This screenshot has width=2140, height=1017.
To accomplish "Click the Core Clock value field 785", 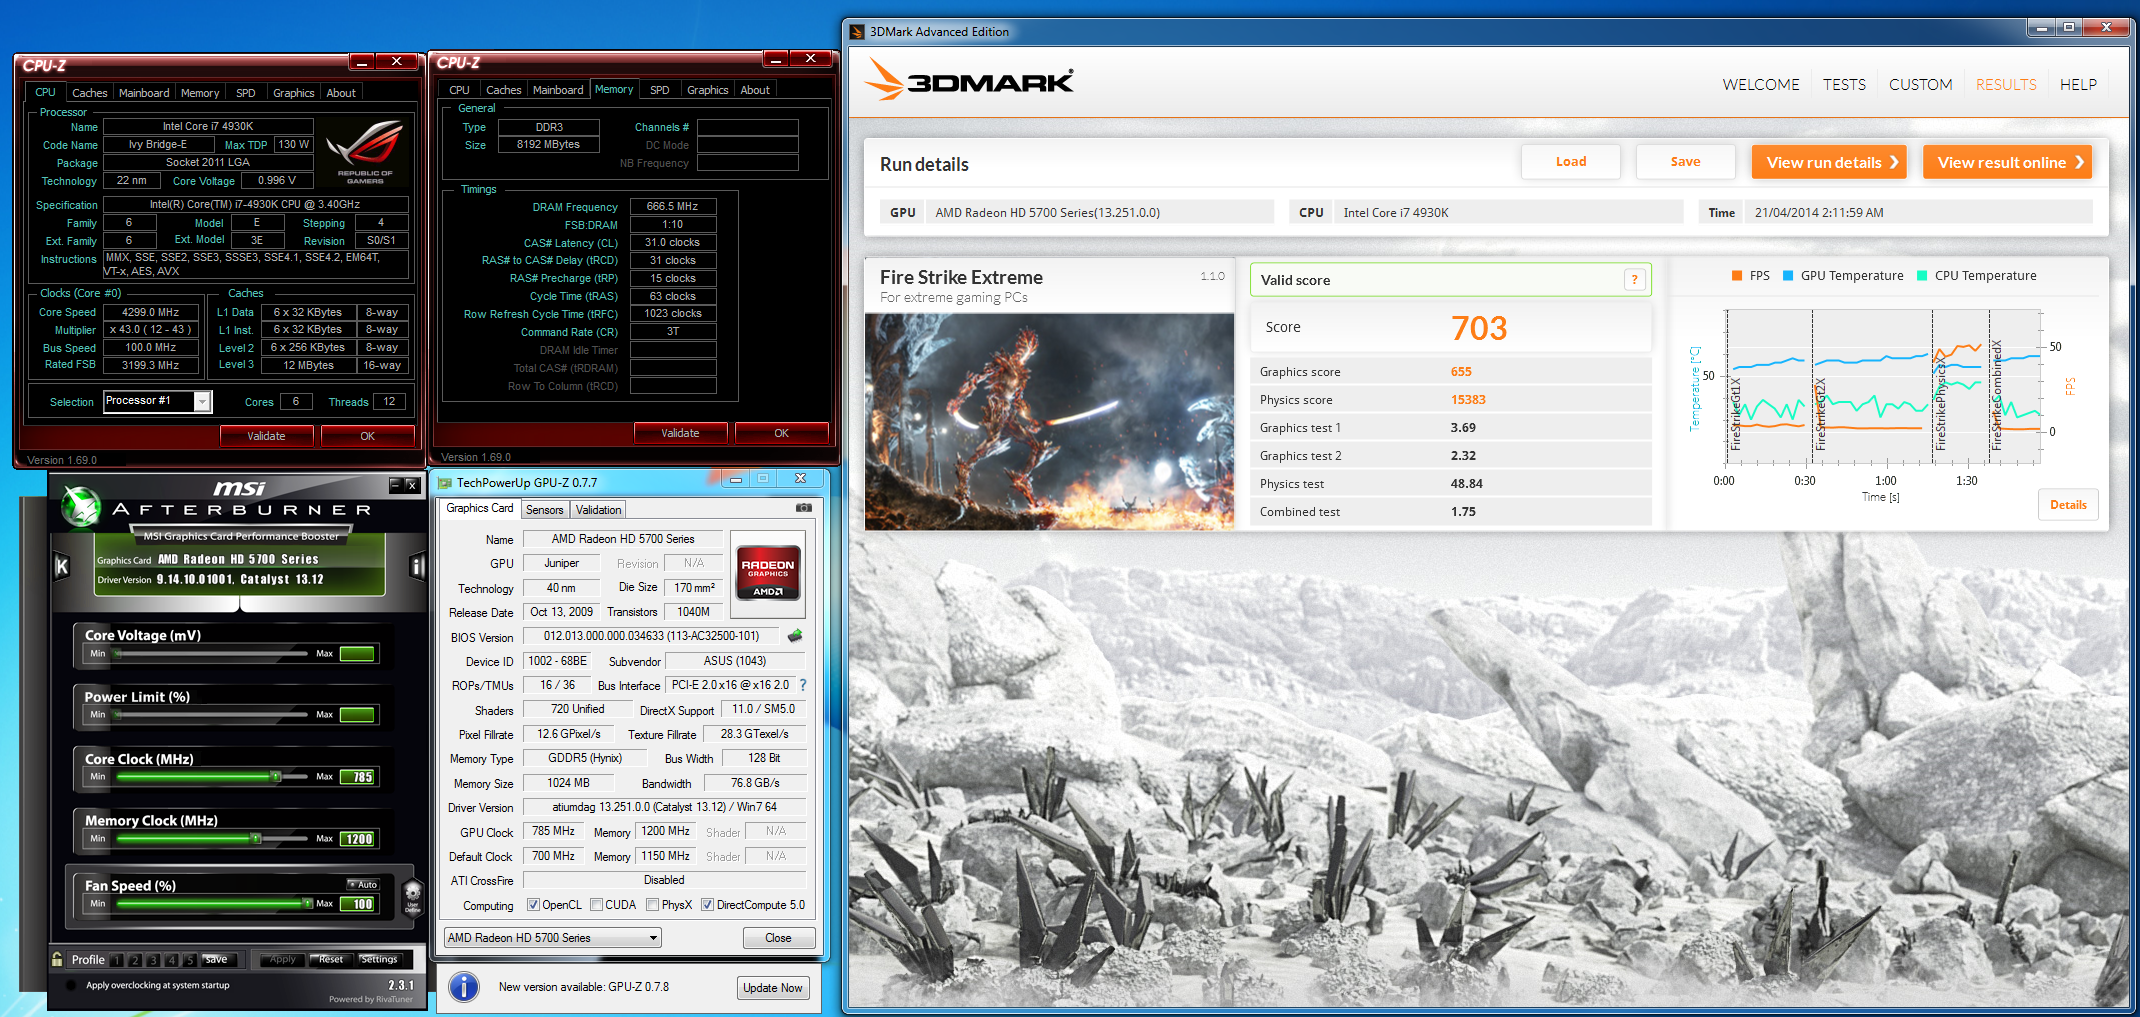I will tap(357, 777).
